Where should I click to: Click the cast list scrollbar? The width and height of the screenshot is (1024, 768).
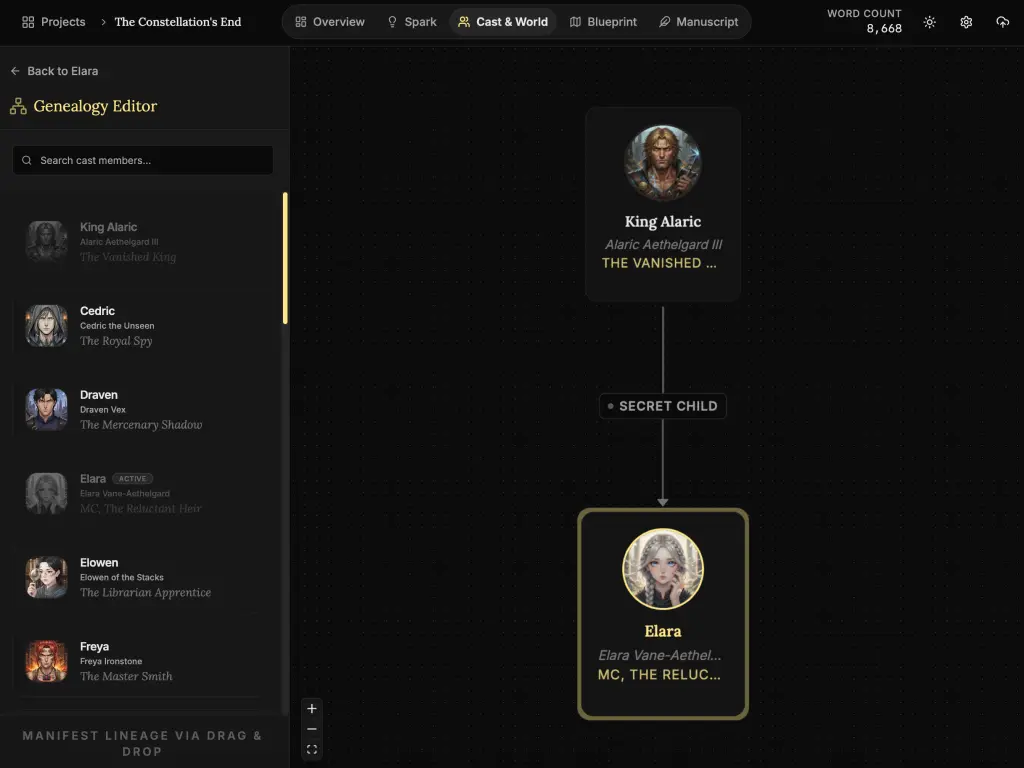285,258
